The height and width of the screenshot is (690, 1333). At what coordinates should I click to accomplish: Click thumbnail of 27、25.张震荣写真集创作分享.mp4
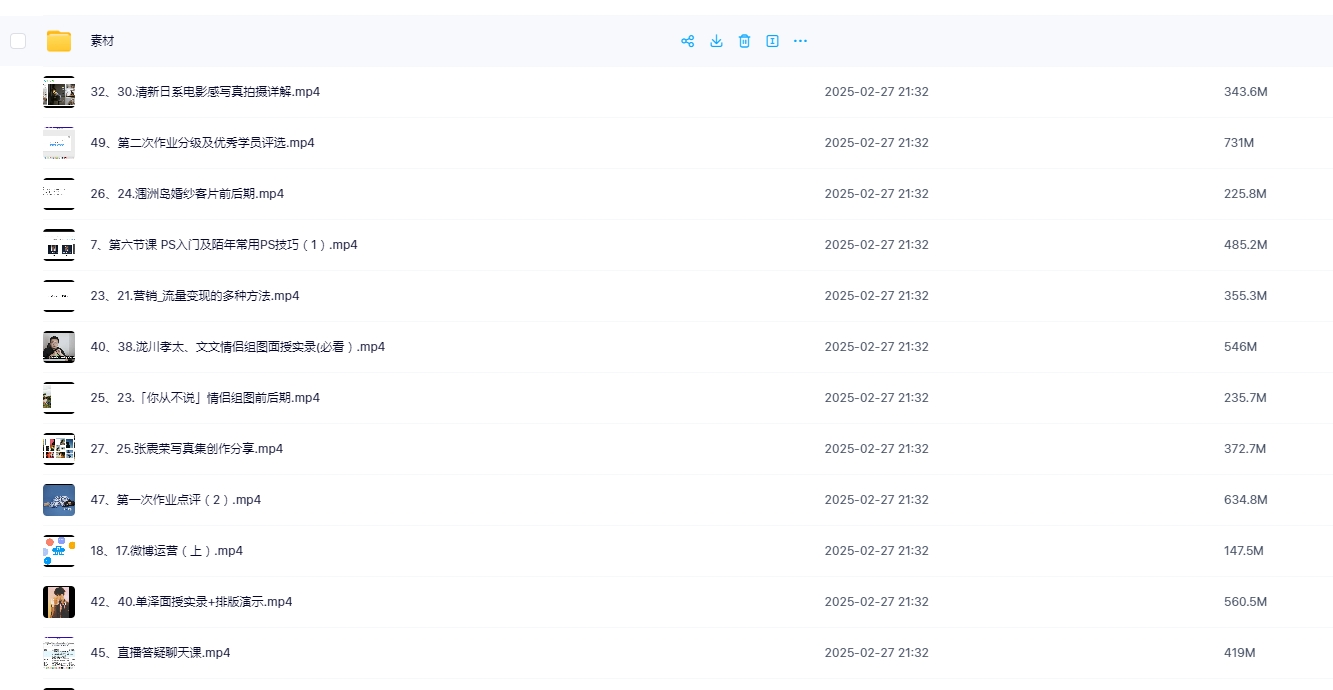(x=59, y=449)
